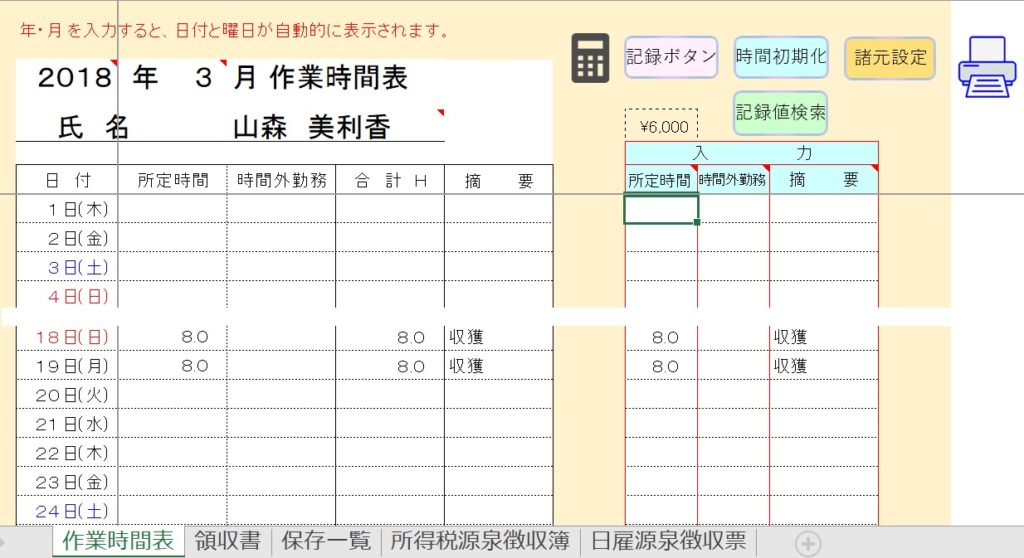The image size is (1024, 558).
Task: Click the left table 時間外勤務 header
Action: coord(281,180)
